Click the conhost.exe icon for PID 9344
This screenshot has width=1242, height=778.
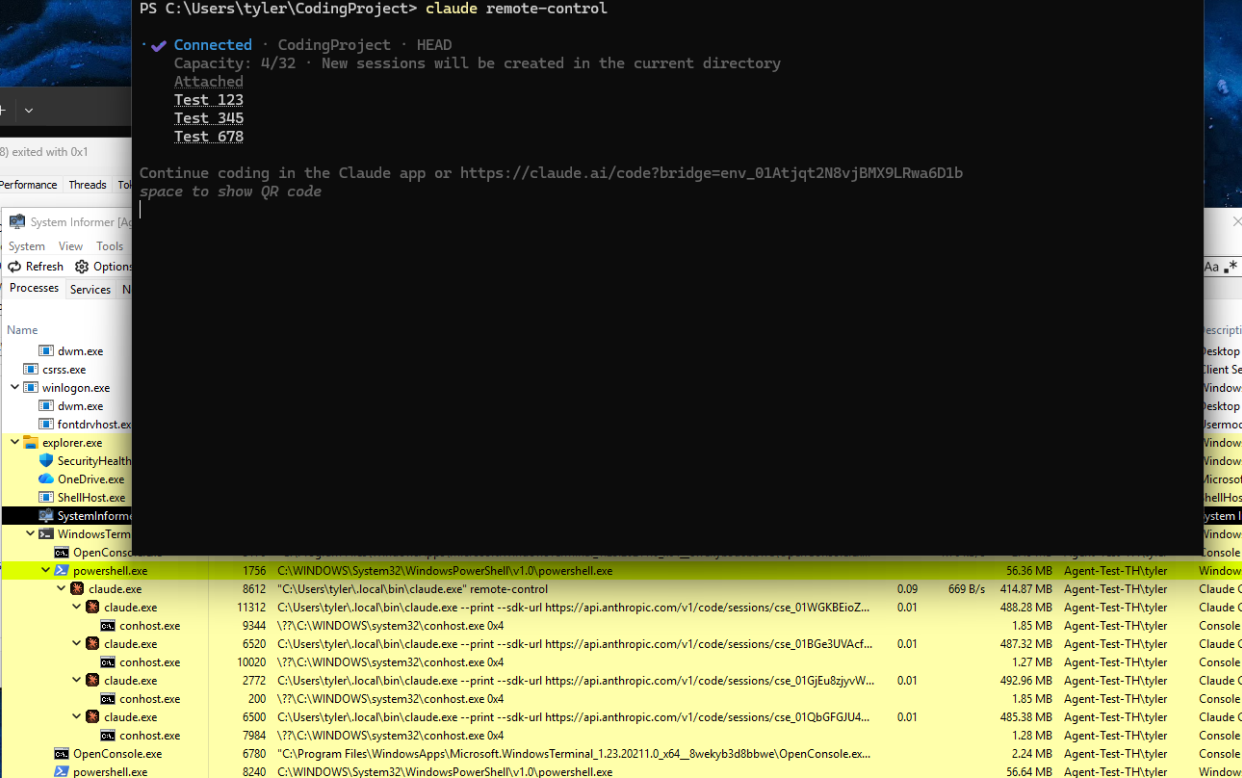coord(108,626)
